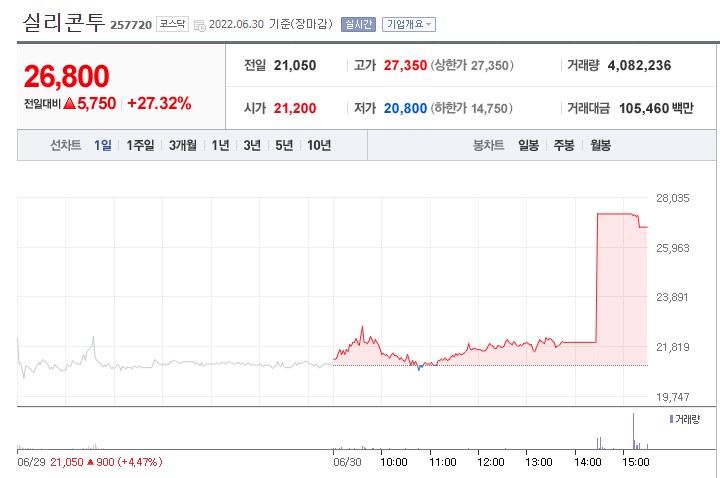
Task: Select the 3년 chart period
Action: (252, 146)
